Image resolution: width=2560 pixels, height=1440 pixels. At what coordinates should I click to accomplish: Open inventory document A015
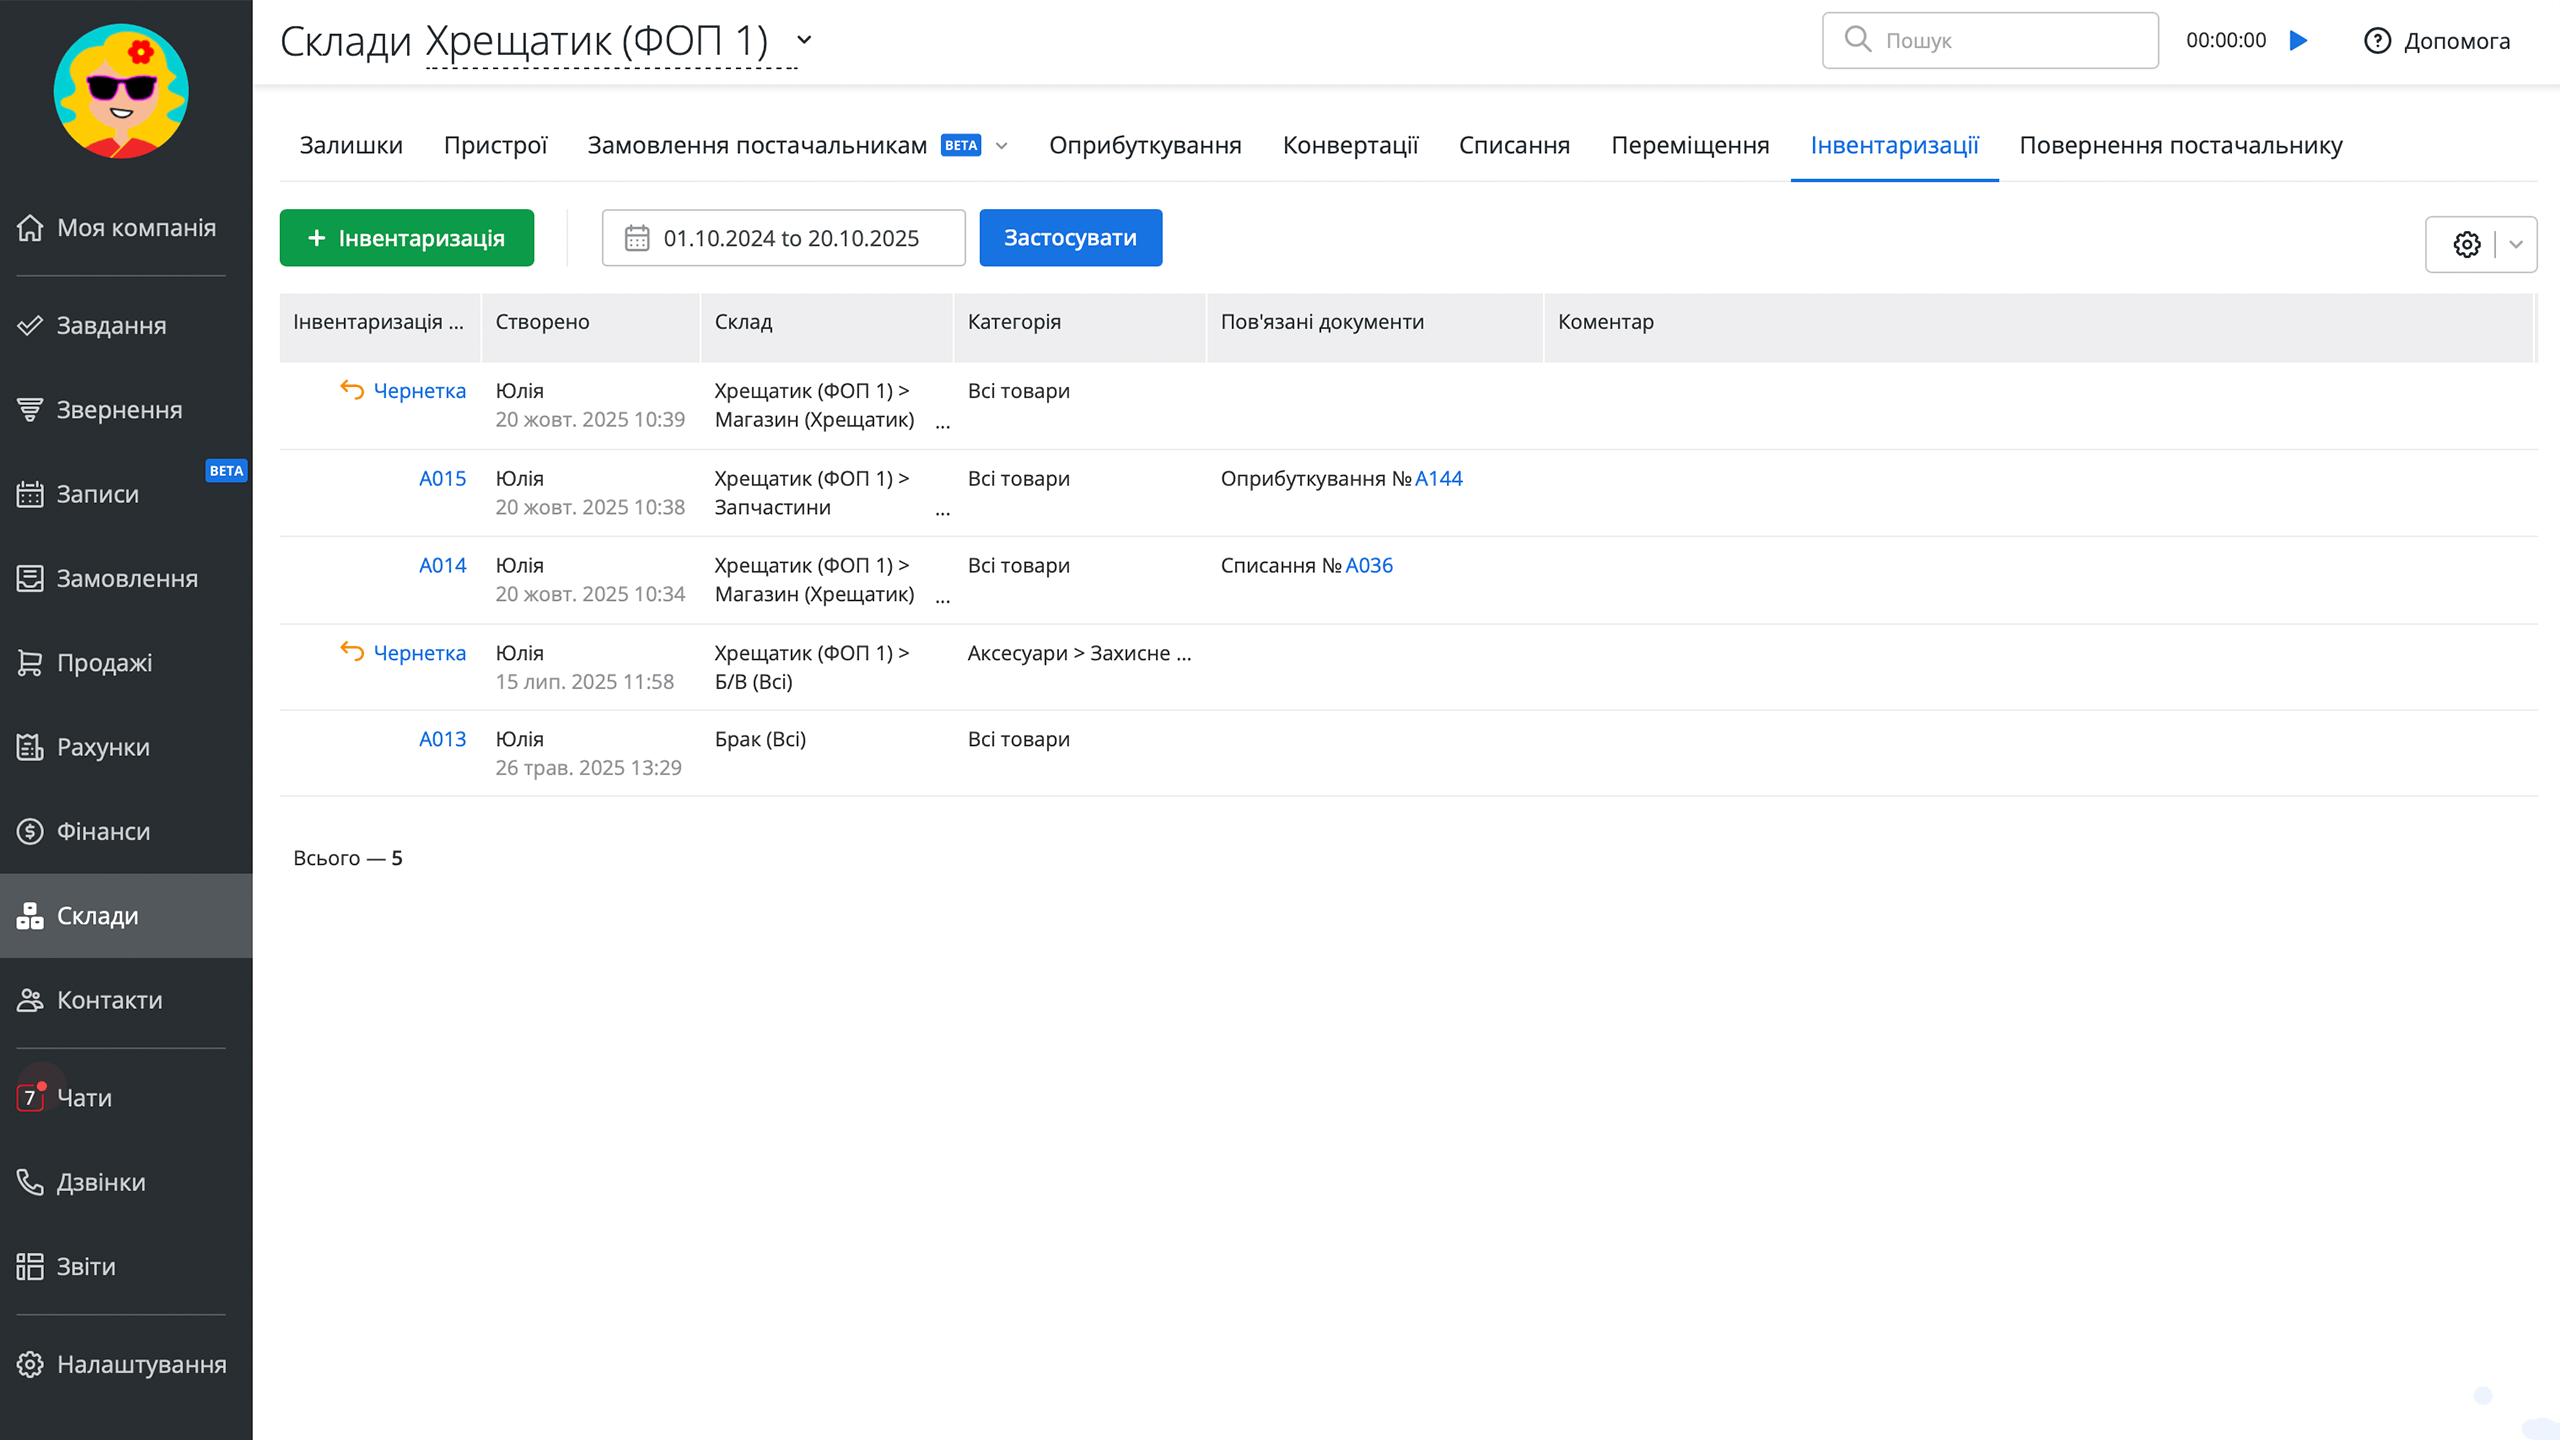(442, 478)
